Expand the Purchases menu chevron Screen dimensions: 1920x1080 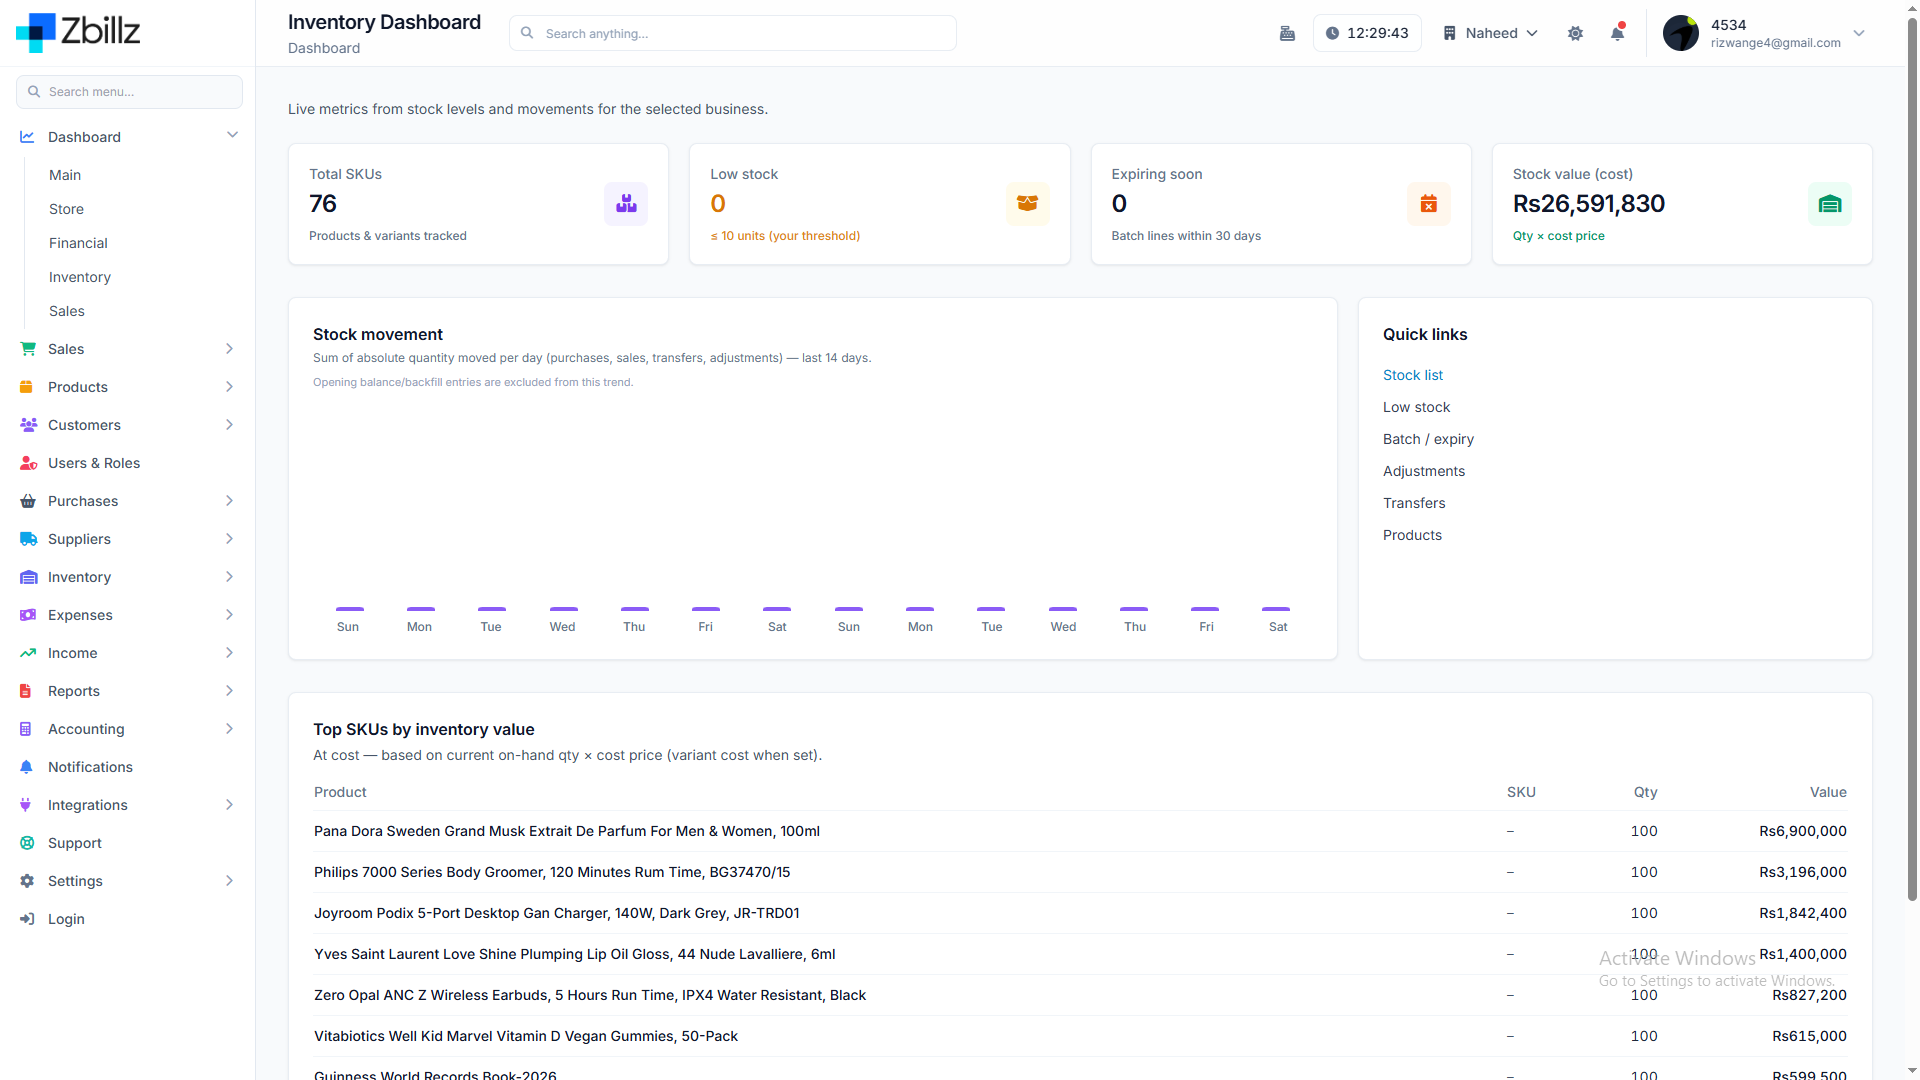(x=229, y=501)
